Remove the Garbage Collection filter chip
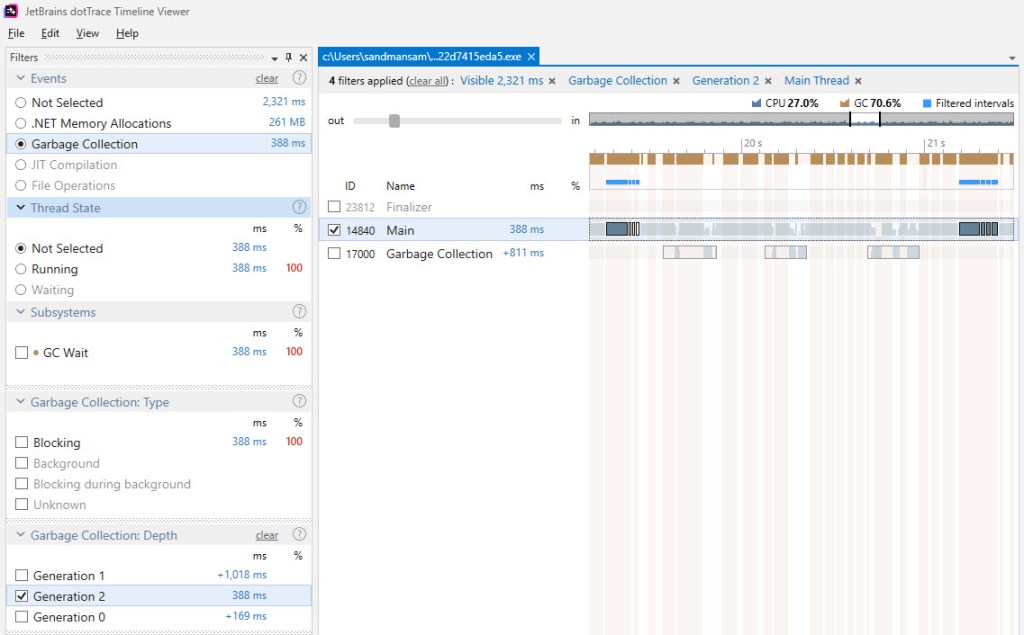Image resolution: width=1024 pixels, height=635 pixels. coord(676,81)
